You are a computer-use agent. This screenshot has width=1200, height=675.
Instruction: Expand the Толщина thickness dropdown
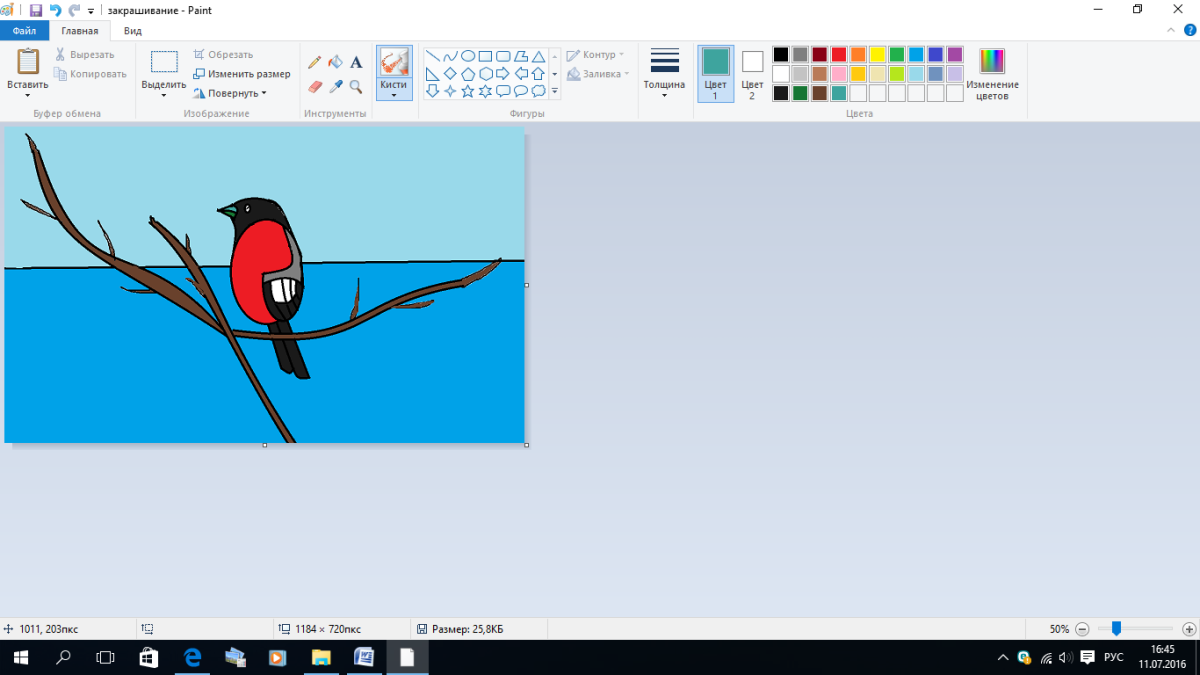pyautogui.click(x=664, y=73)
